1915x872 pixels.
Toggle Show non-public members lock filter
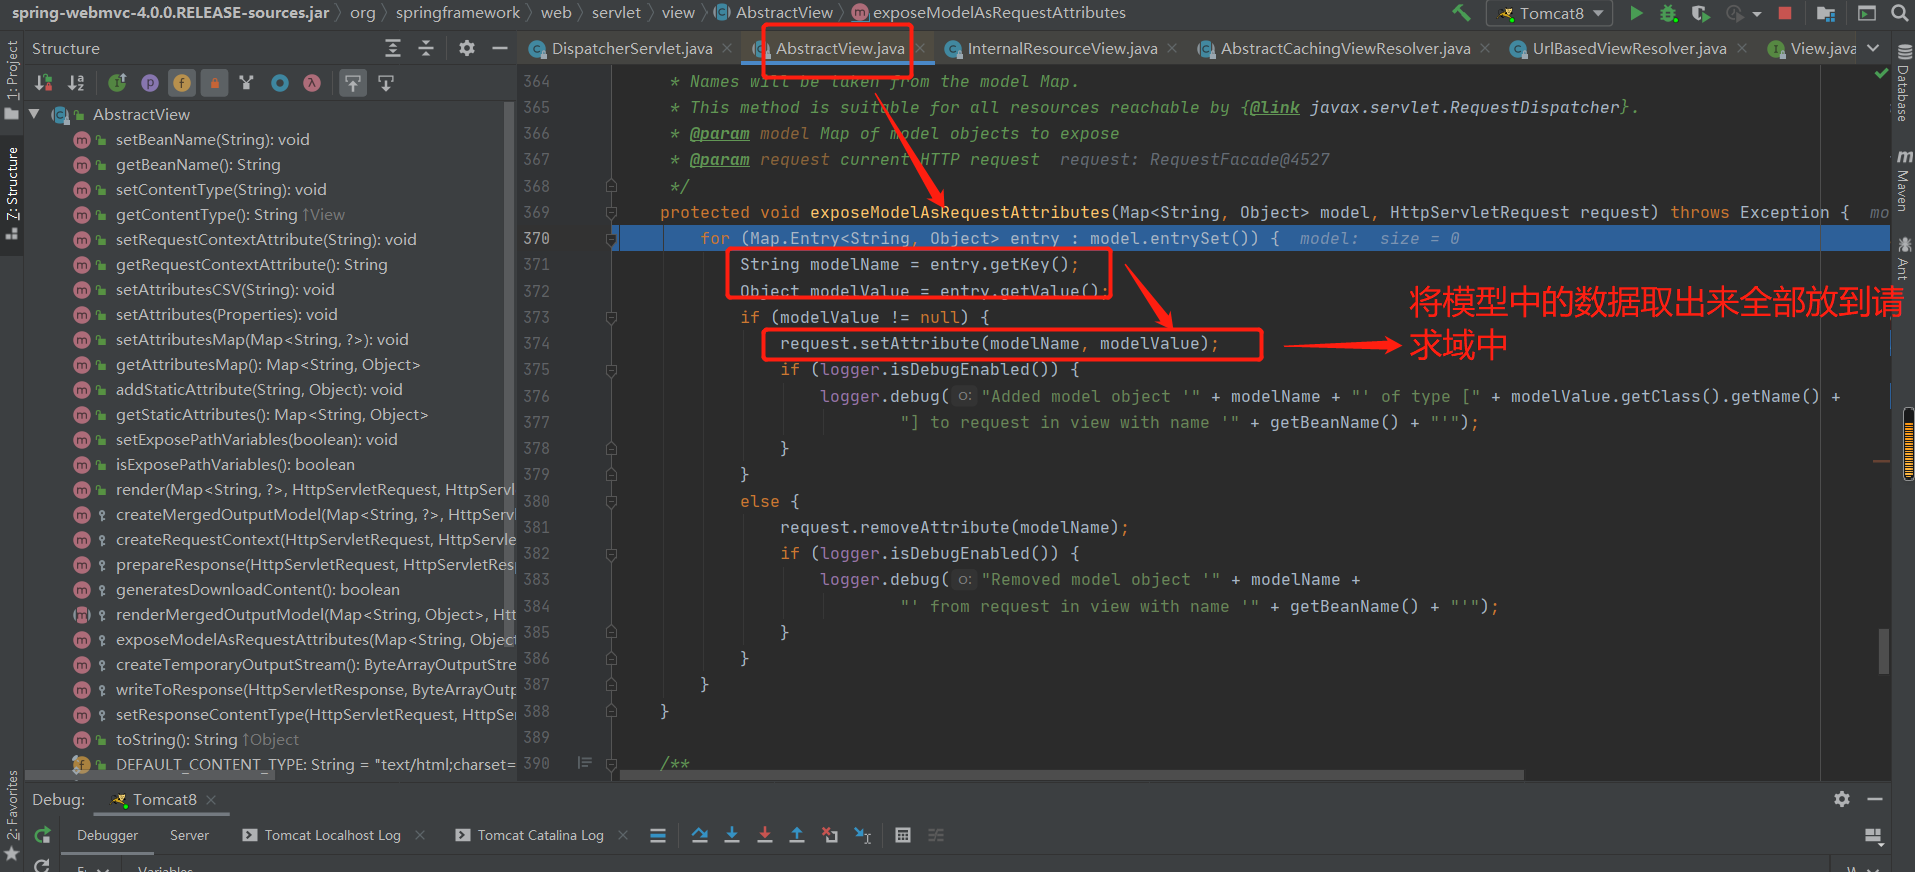214,83
